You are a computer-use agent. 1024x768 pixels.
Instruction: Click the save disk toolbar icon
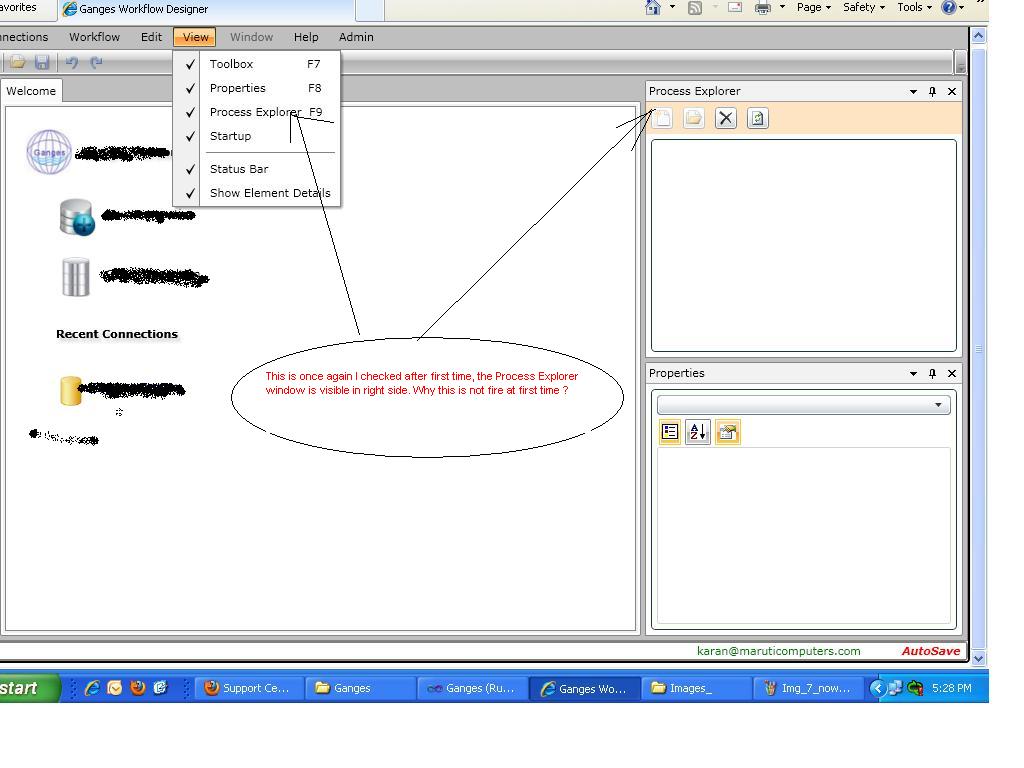(x=42, y=63)
